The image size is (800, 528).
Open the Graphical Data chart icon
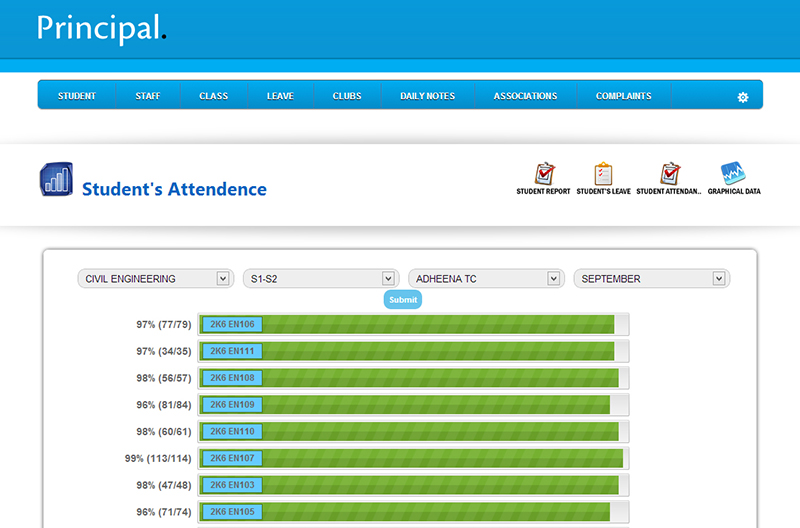(x=733, y=173)
